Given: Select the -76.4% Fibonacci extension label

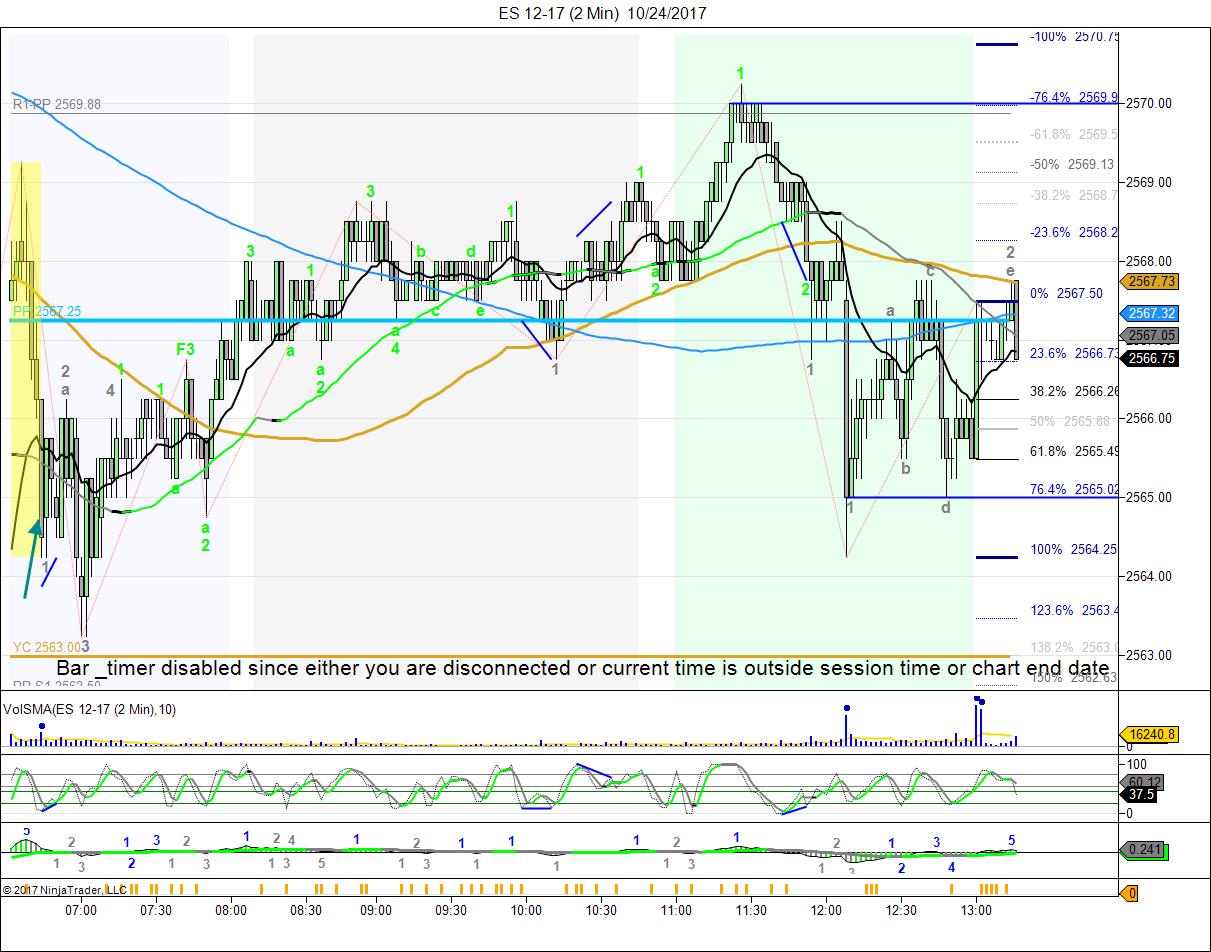Looking at the screenshot, I should click(x=1074, y=97).
